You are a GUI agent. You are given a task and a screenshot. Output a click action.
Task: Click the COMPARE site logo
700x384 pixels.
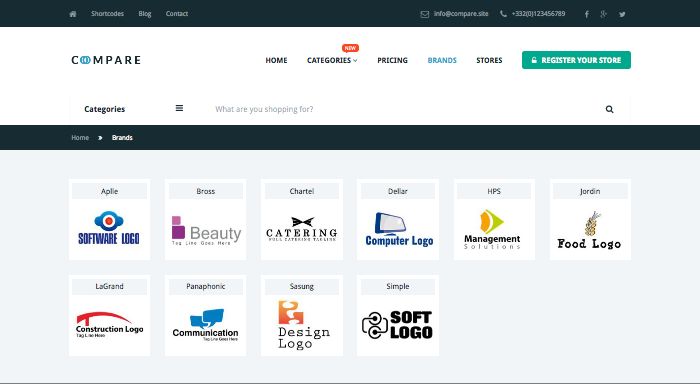[106, 60]
